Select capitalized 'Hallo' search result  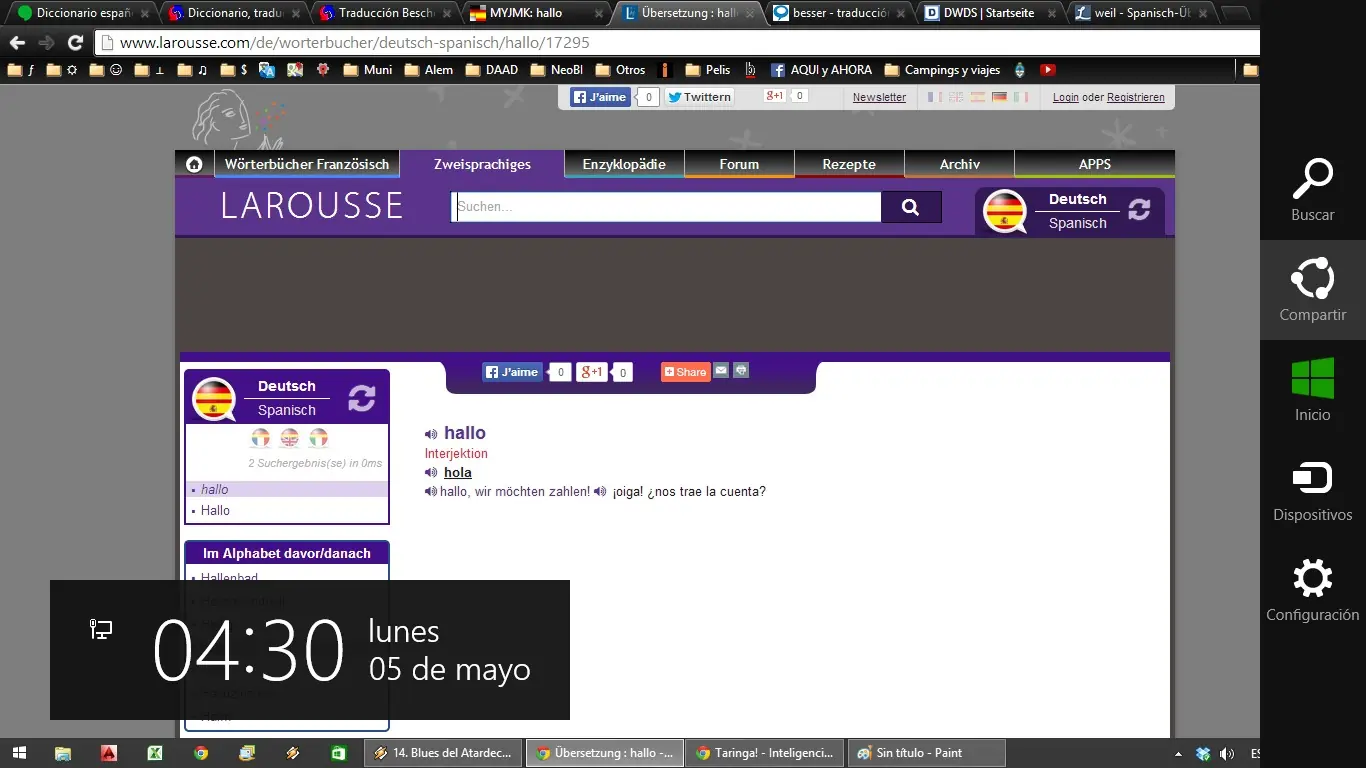(x=215, y=511)
